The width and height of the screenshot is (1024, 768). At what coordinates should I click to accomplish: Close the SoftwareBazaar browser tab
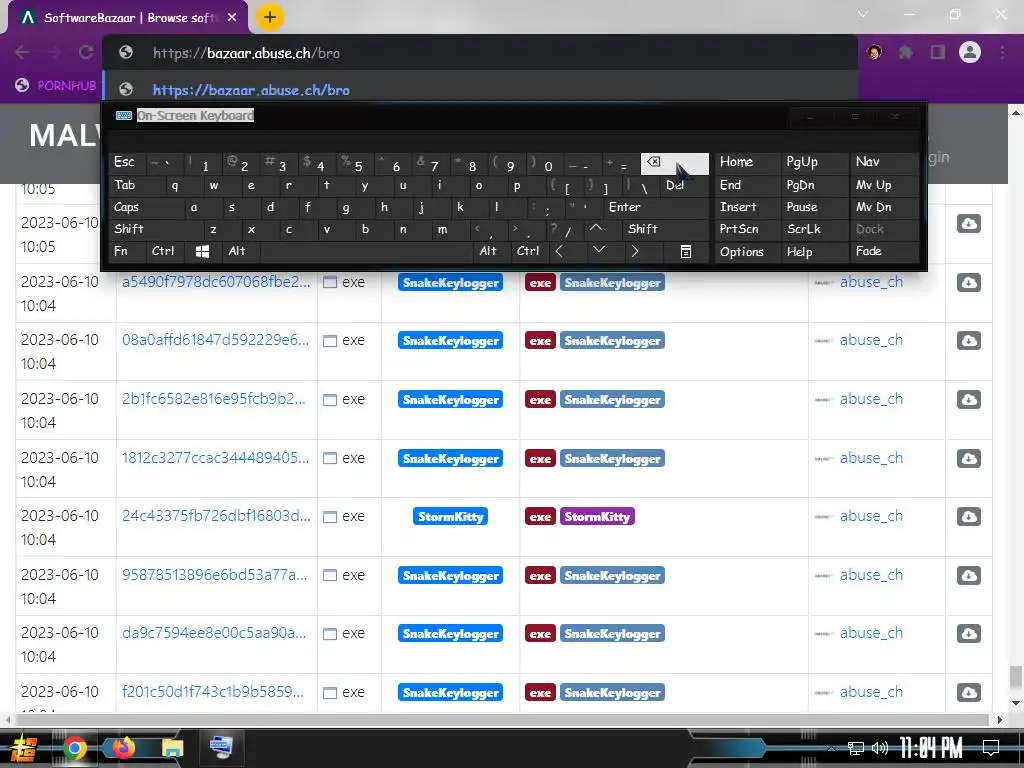[x=232, y=18]
